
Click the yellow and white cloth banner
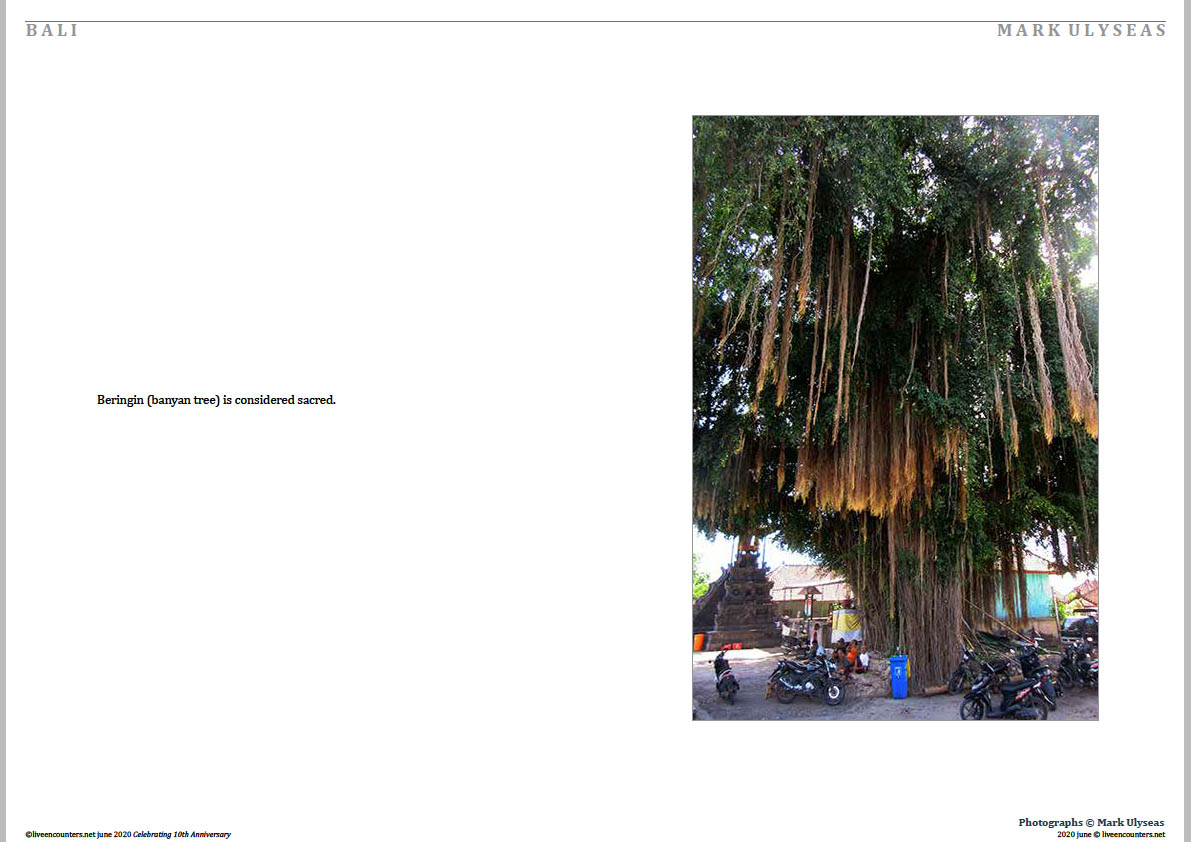[x=846, y=624]
